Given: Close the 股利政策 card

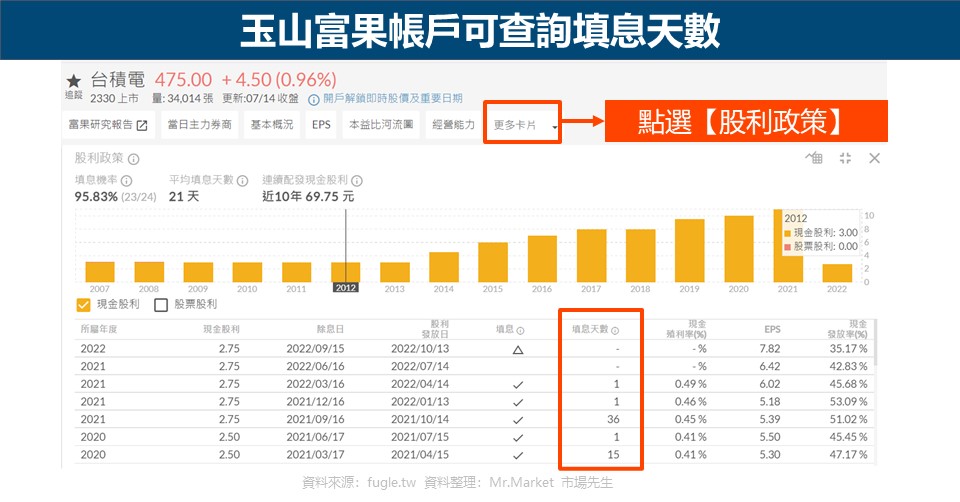Looking at the screenshot, I should tap(874, 159).
